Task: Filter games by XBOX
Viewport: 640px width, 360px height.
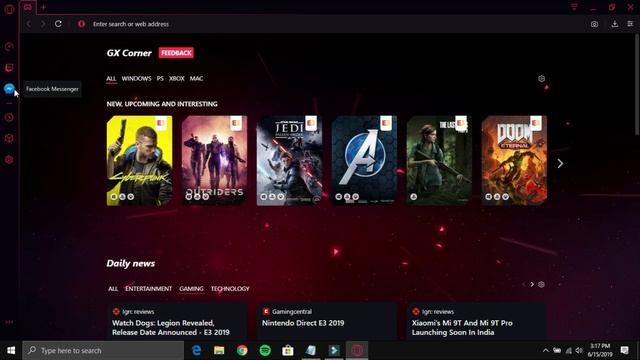Action: [x=177, y=78]
